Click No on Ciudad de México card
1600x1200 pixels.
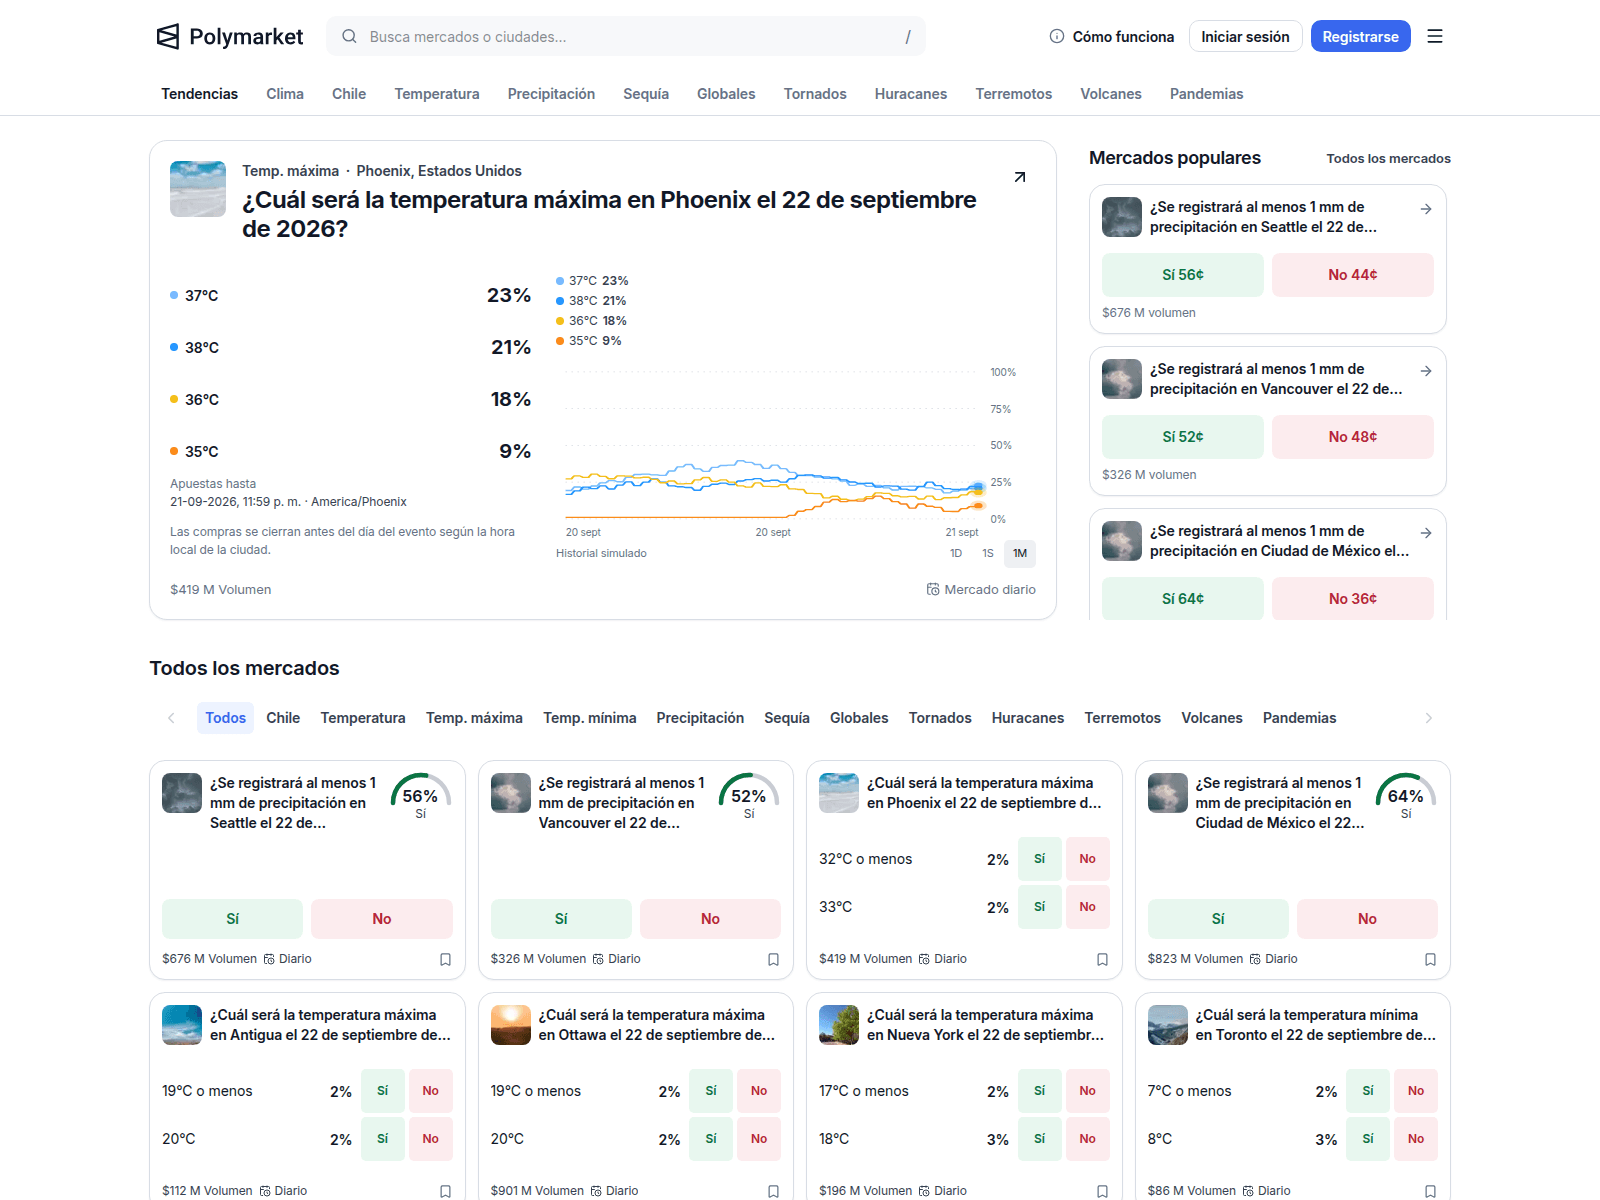[1367, 919]
